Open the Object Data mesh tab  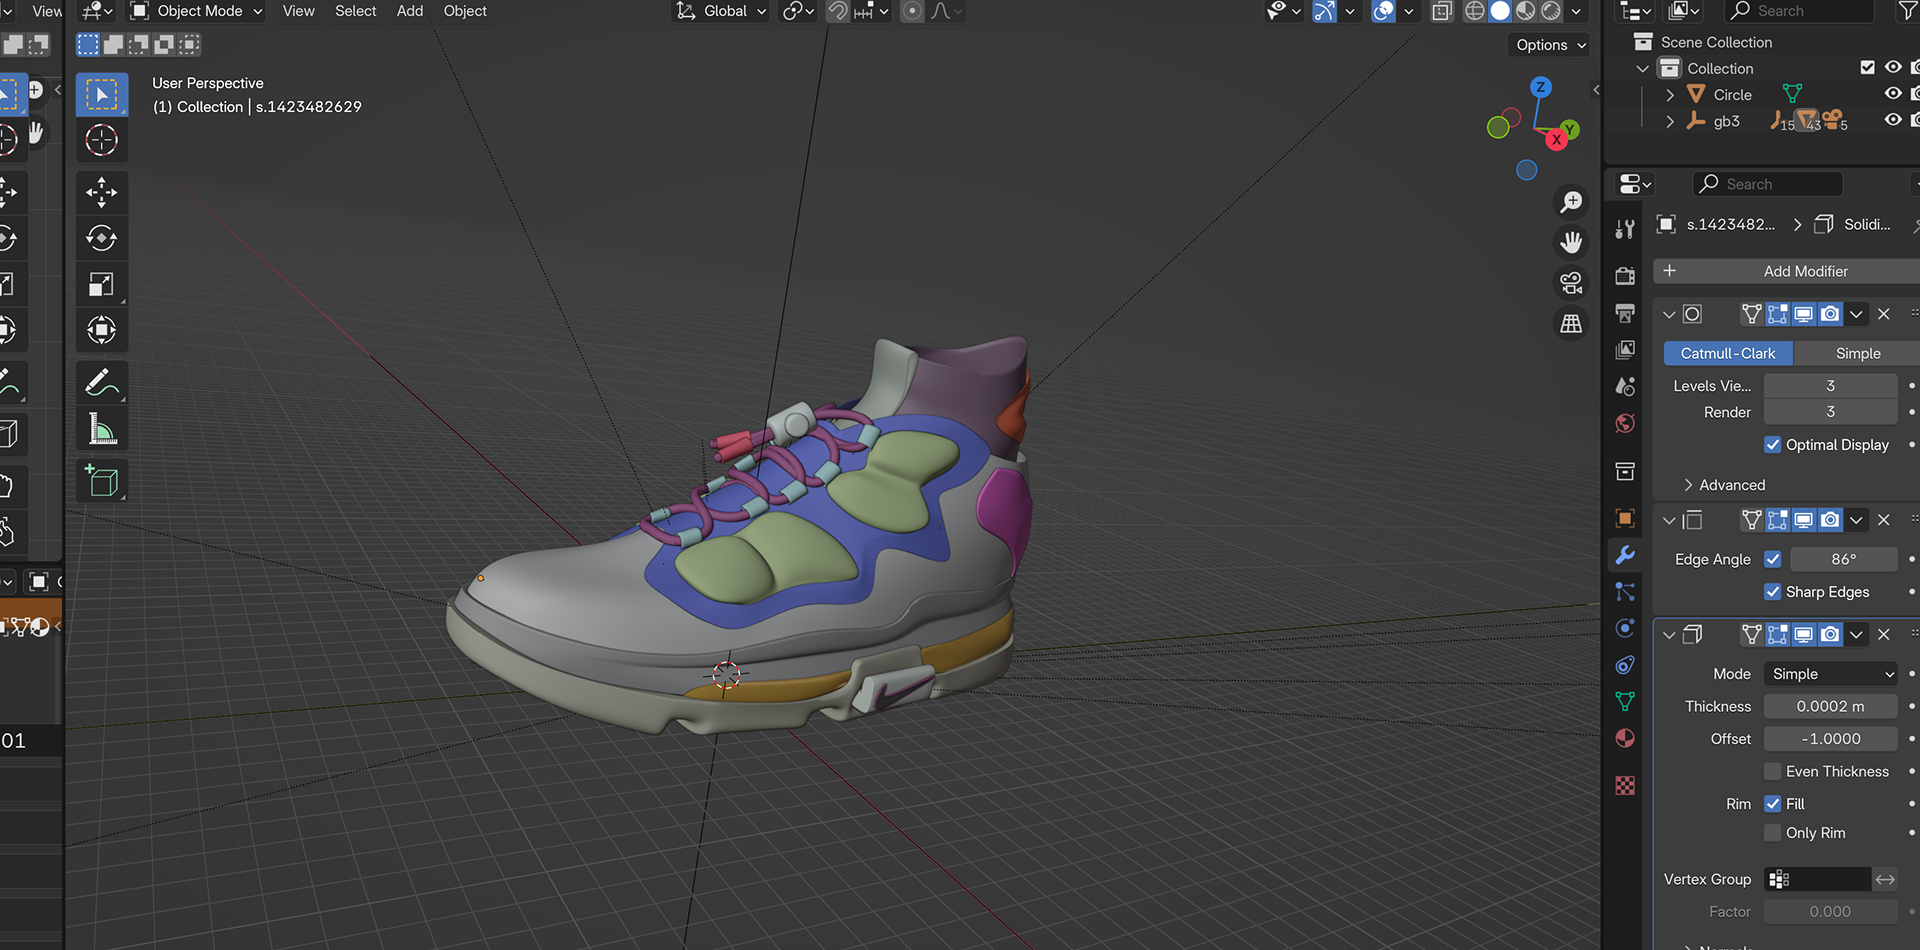[x=1625, y=702]
